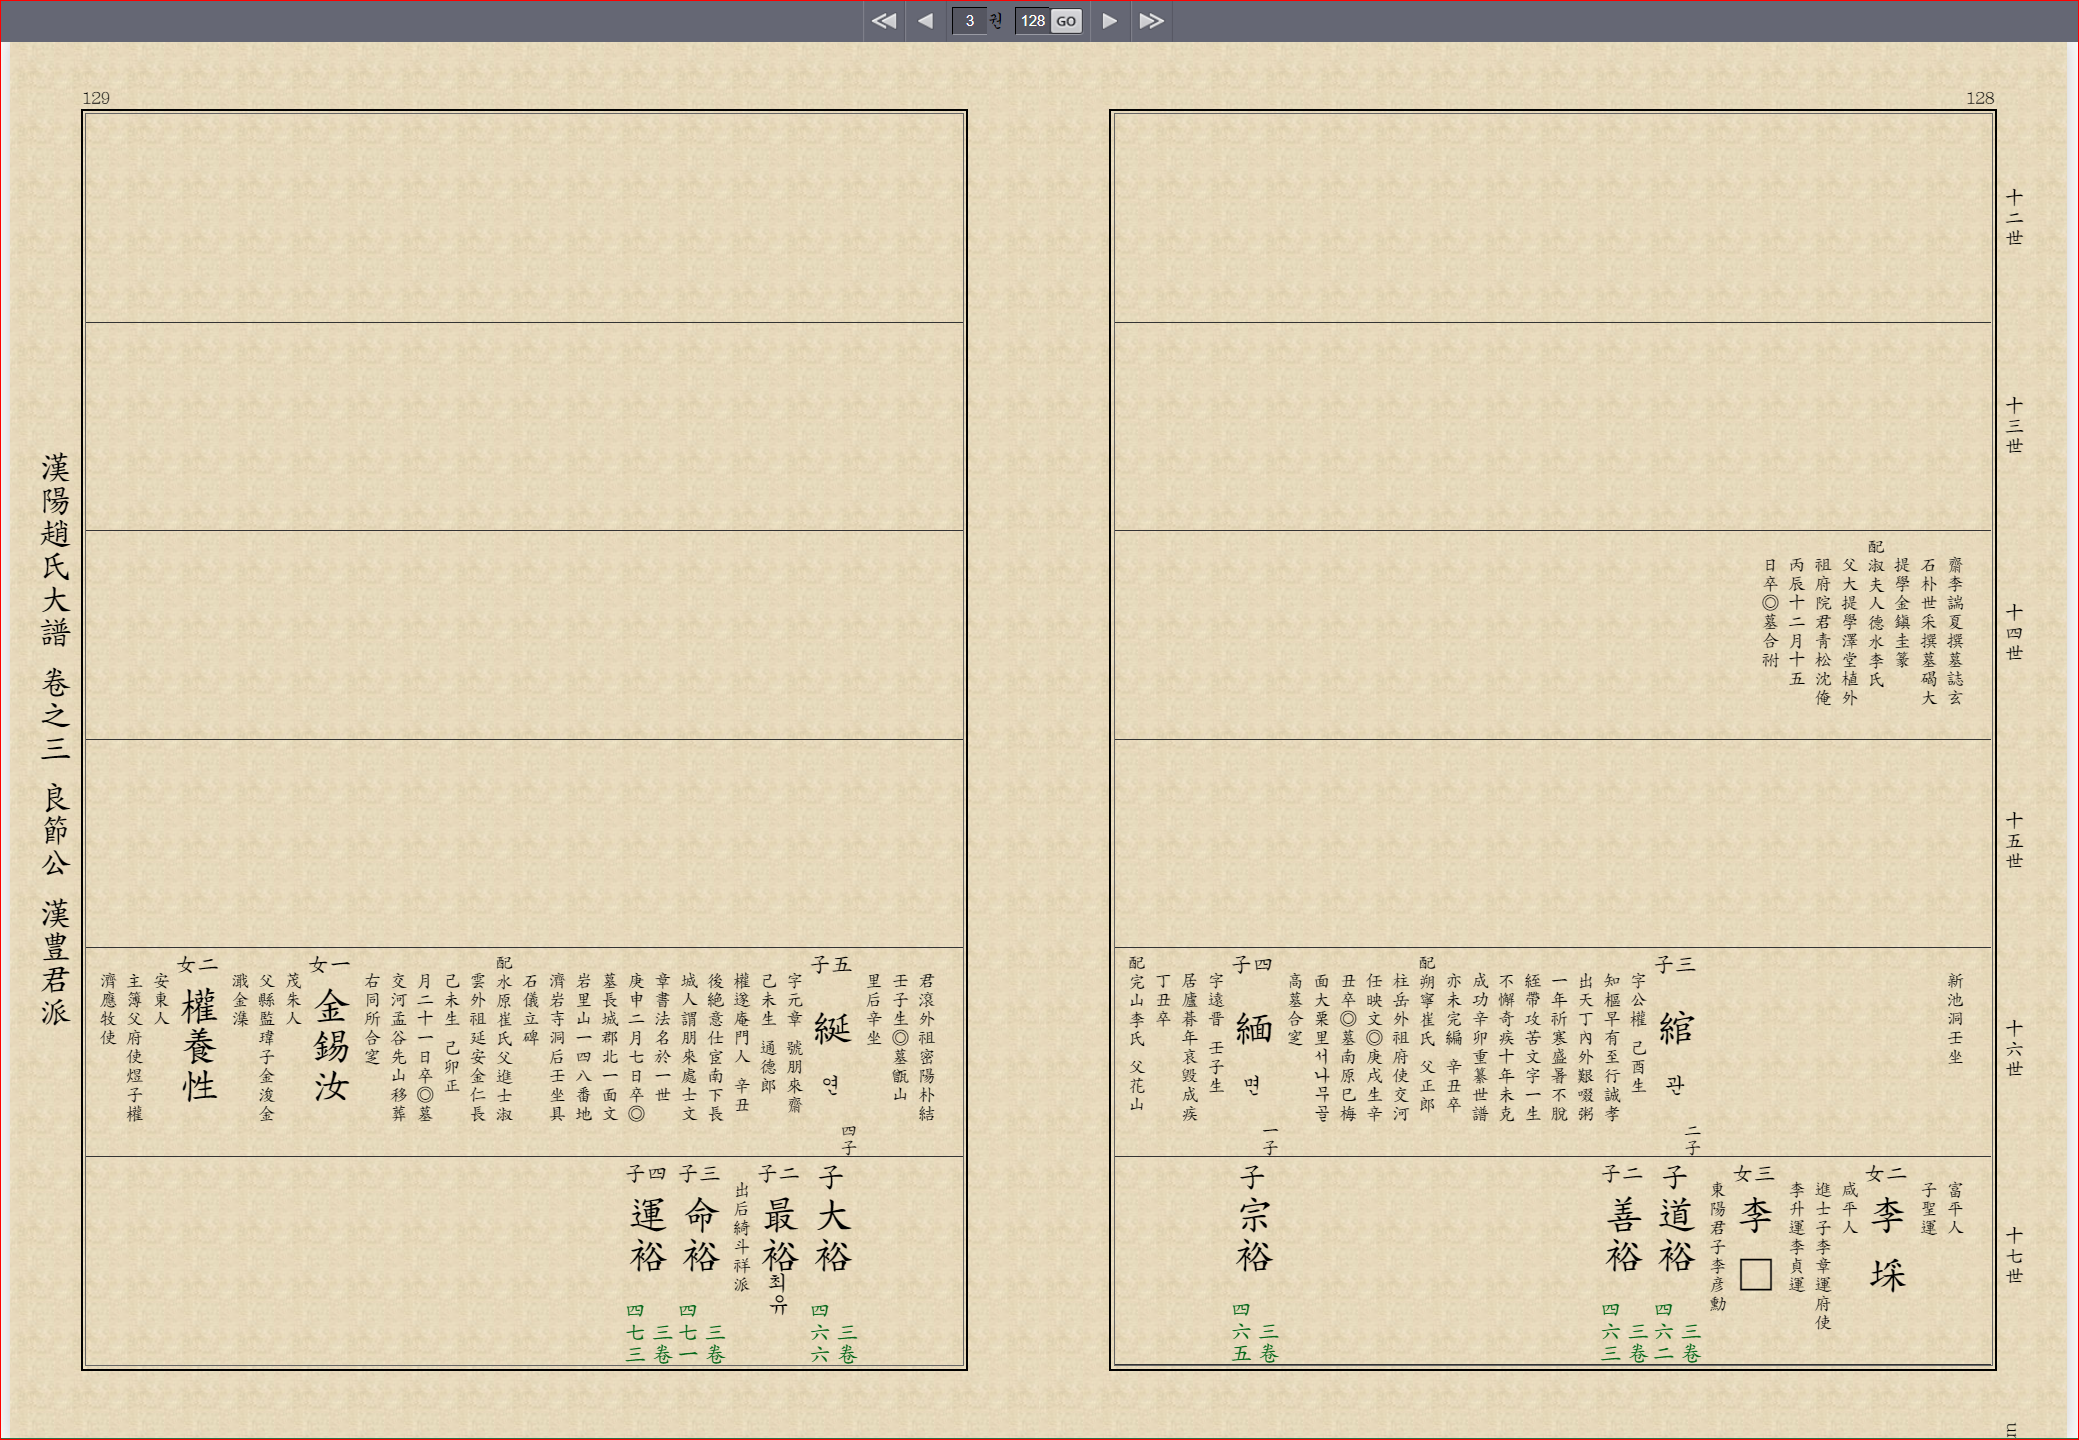
Task: Click the vertical title 漢陽趙氏大譜 in the left margin
Action: pos(55,550)
